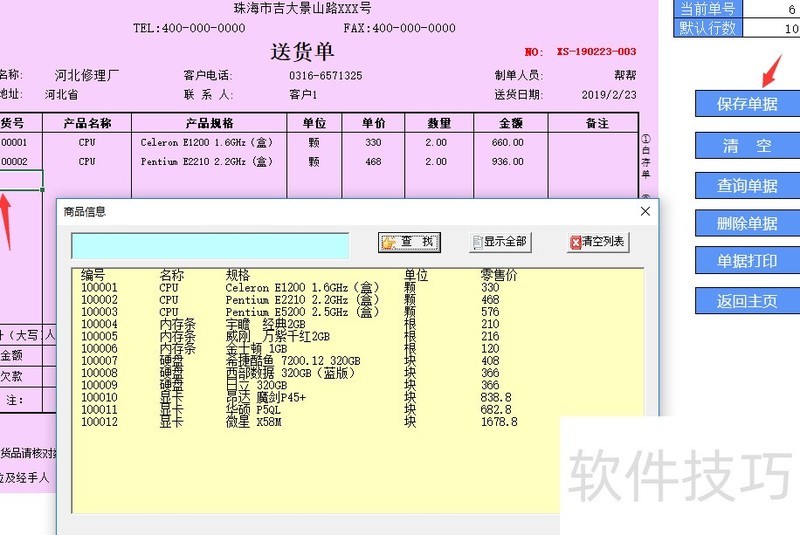This screenshot has height=535, width=800.
Task: Click the spec cell Celeron E1200 1.6GHz in delivery table
Action: [x=207, y=143]
